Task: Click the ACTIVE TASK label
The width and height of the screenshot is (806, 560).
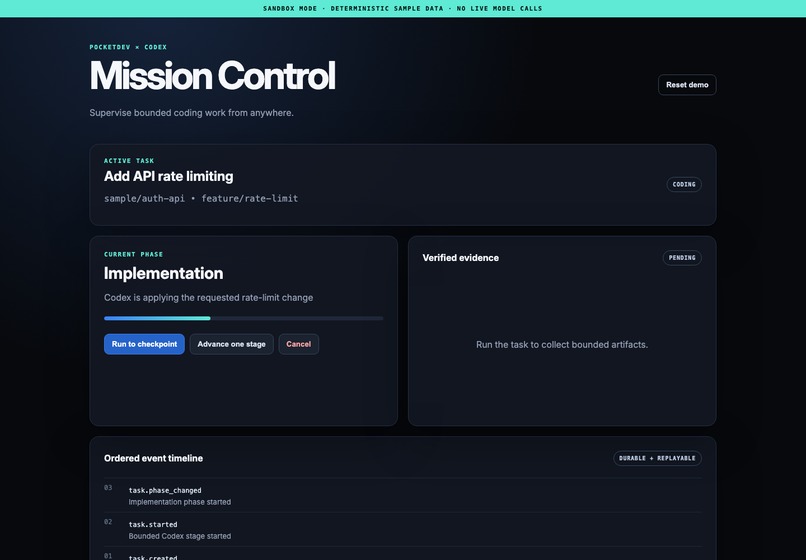Action: pyautogui.click(x=129, y=160)
